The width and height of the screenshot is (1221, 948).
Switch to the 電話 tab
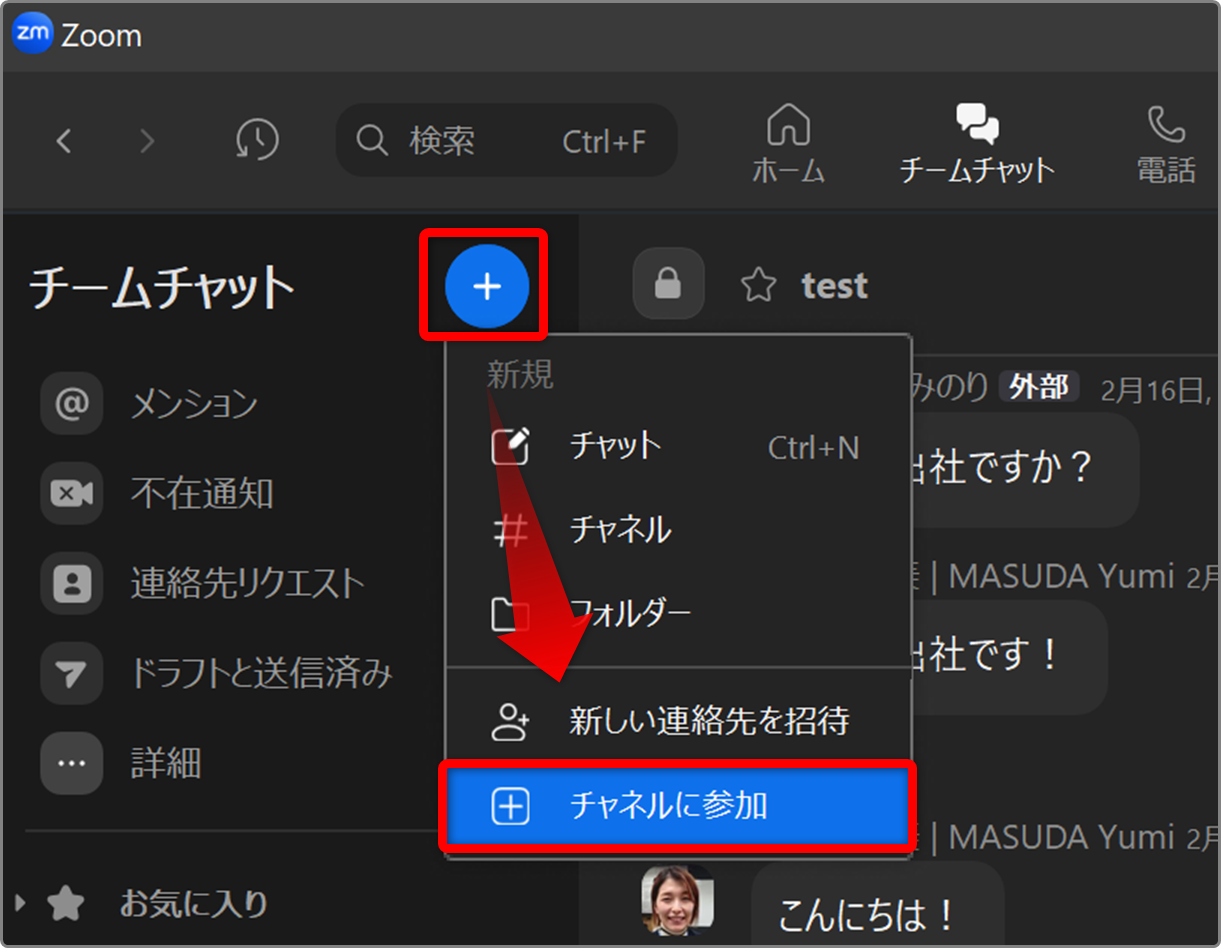point(1166,144)
